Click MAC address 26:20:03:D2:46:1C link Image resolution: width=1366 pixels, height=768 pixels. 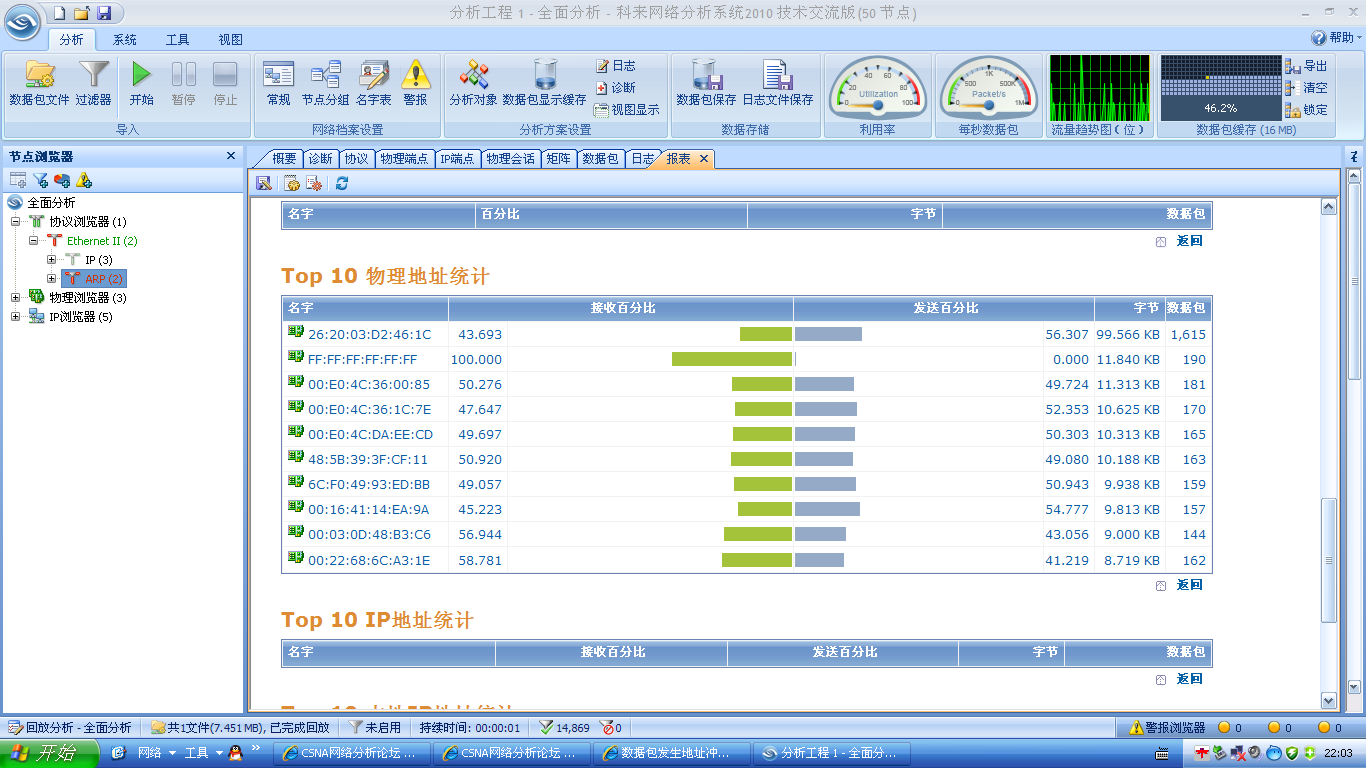[x=369, y=335]
